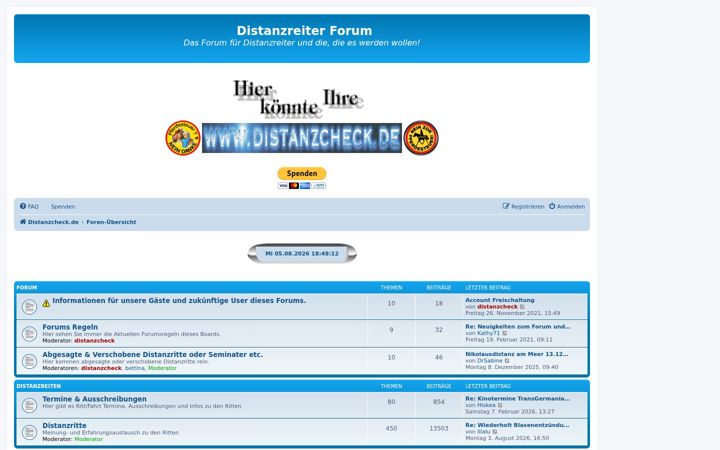Click topic count 450 in Distanzritte row
Image resolution: width=720 pixels, height=450 pixels.
tap(391, 428)
